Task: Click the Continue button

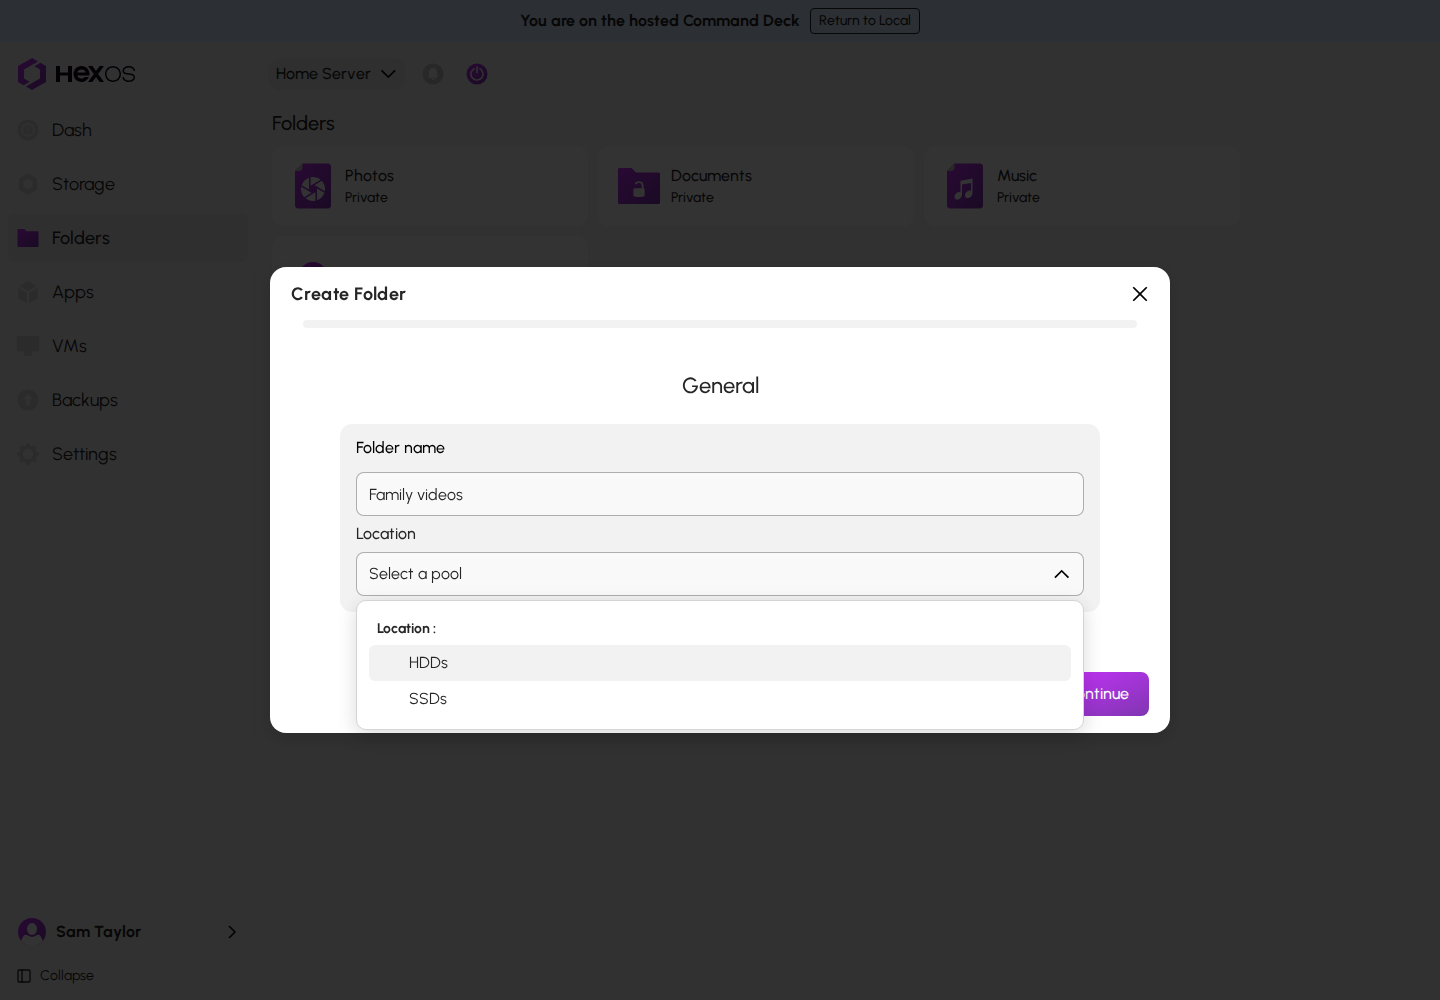Action: click(1116, 694)
